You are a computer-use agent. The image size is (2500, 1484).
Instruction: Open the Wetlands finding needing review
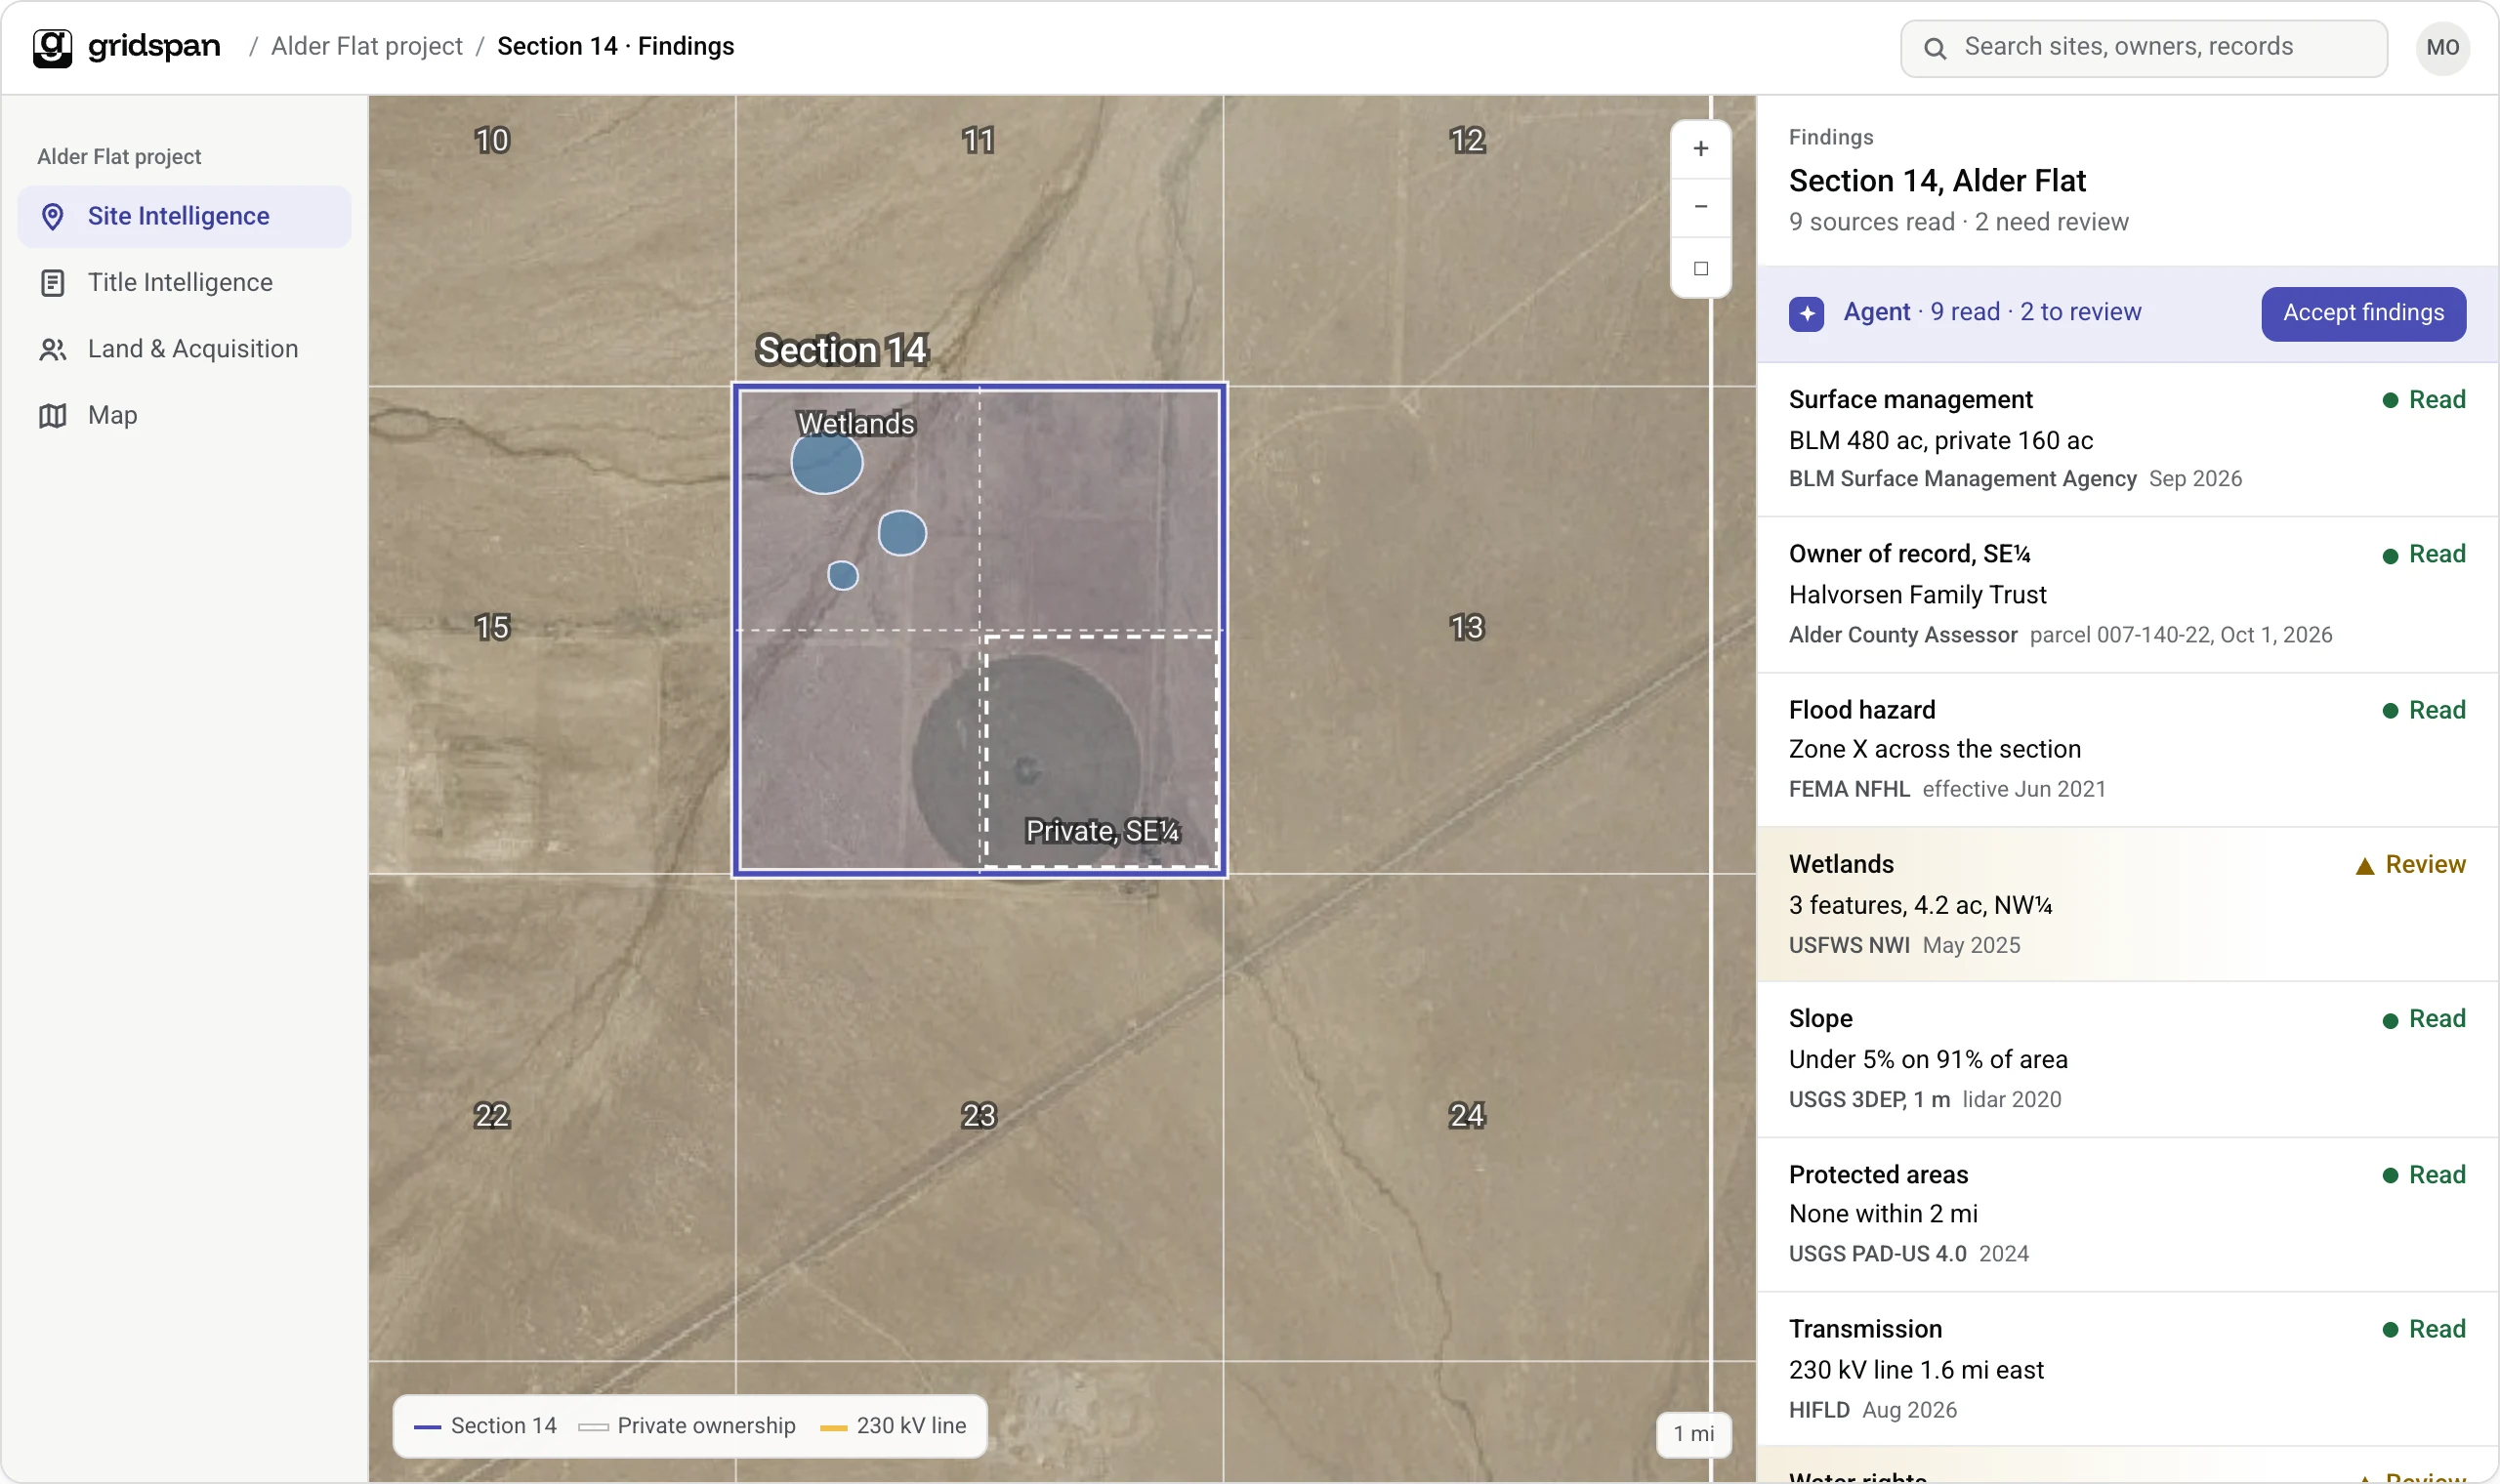tap(2127, 904)
